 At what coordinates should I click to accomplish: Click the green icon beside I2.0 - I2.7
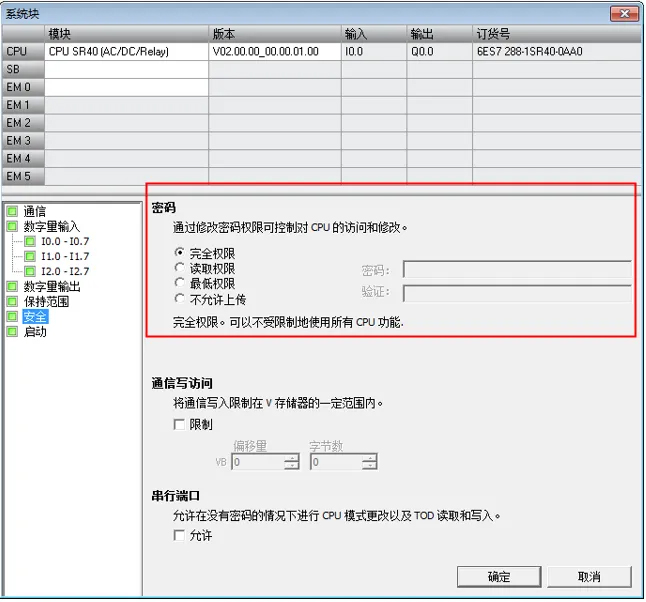[30, 271]
